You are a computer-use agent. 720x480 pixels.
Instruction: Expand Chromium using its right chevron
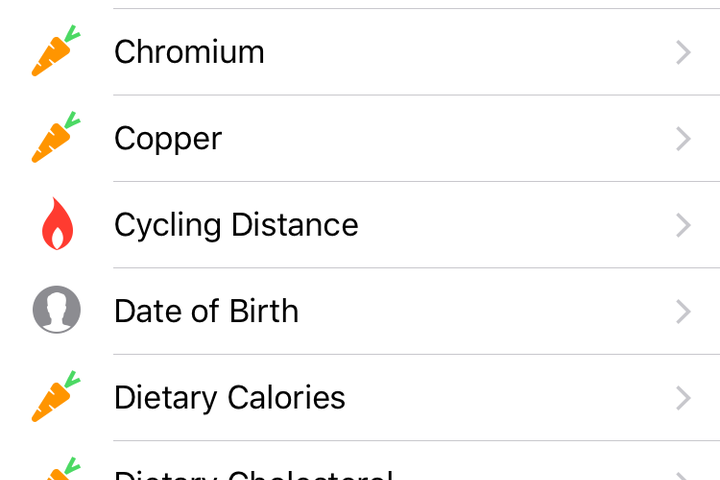(683, 52)
